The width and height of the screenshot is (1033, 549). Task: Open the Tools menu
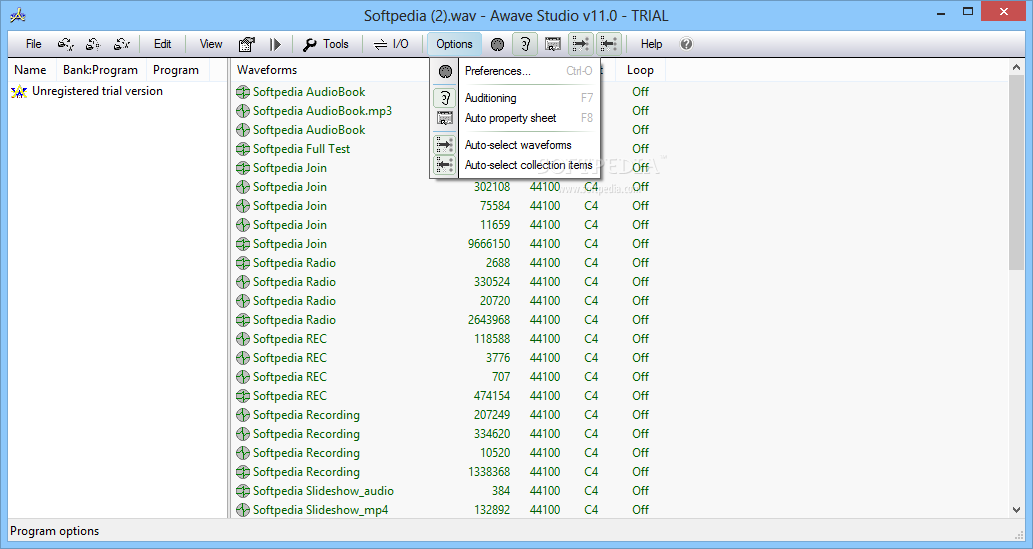pyautogui.click(x=325, y=44)
